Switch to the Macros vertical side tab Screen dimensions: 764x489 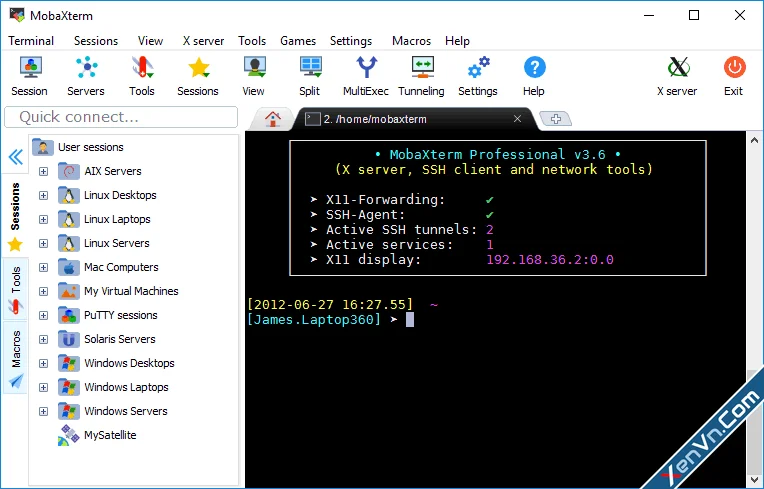16,357
